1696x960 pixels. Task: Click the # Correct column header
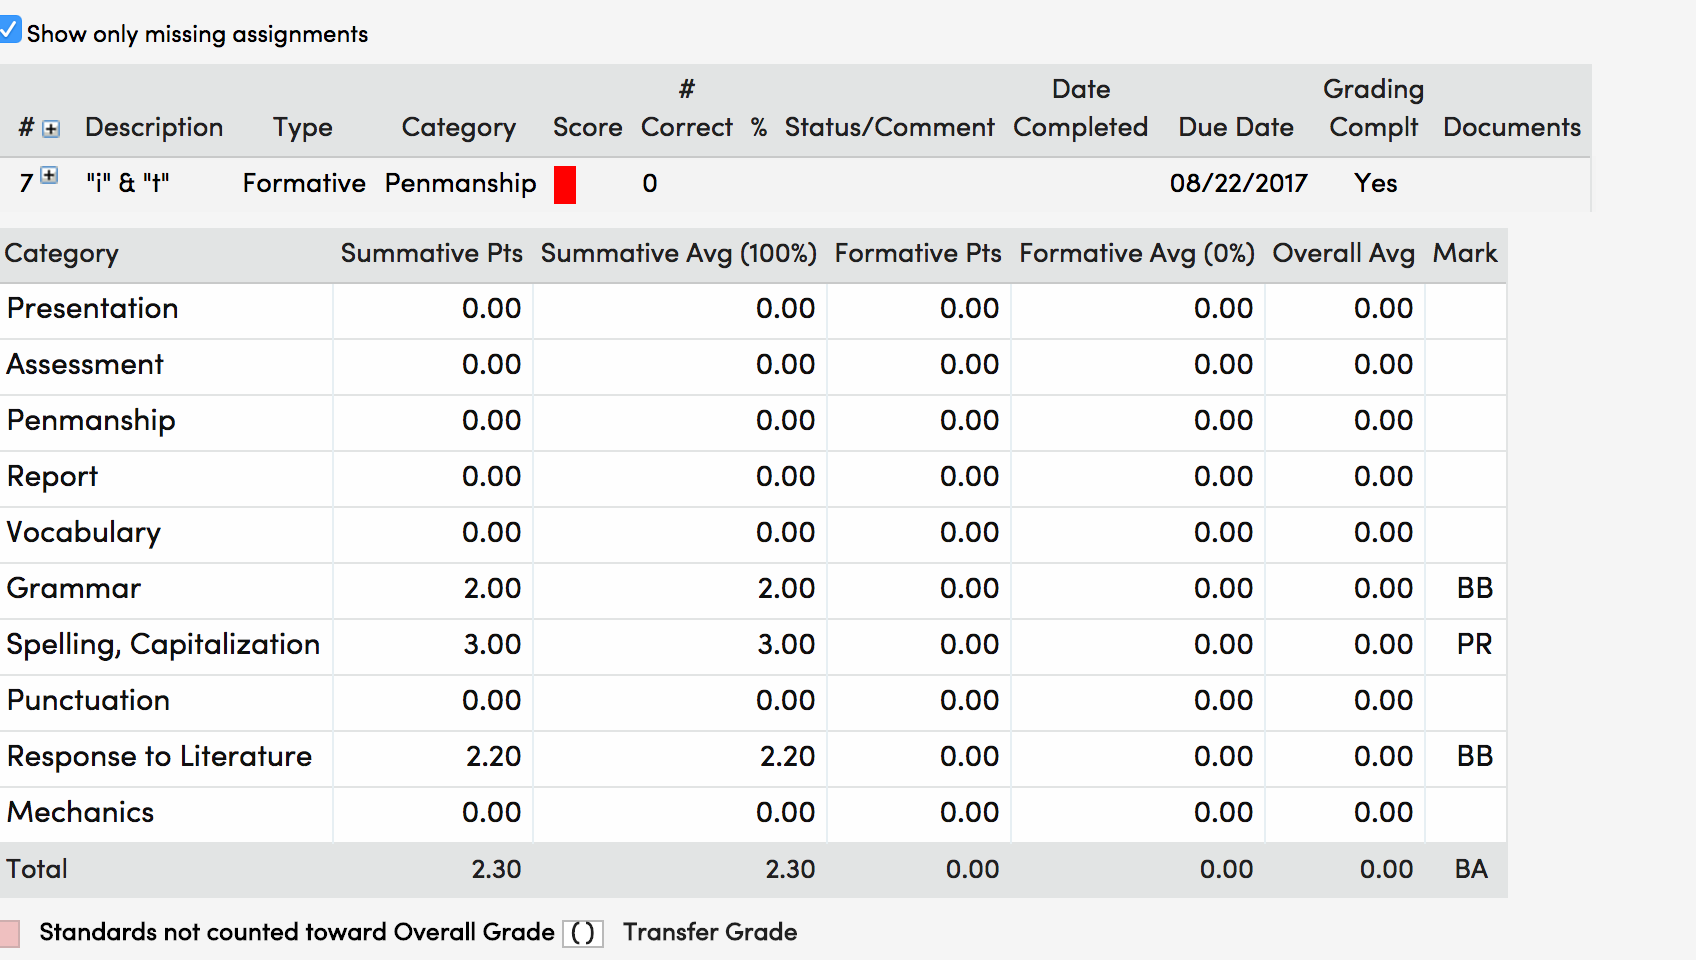pyautogui.click(x=687, y=108)
